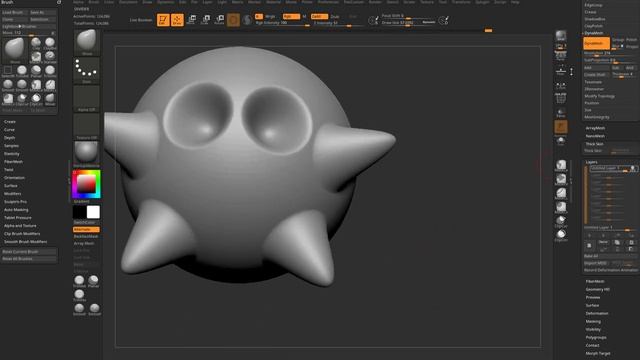Expand the Modify Topology section

[x=599, y=96]
